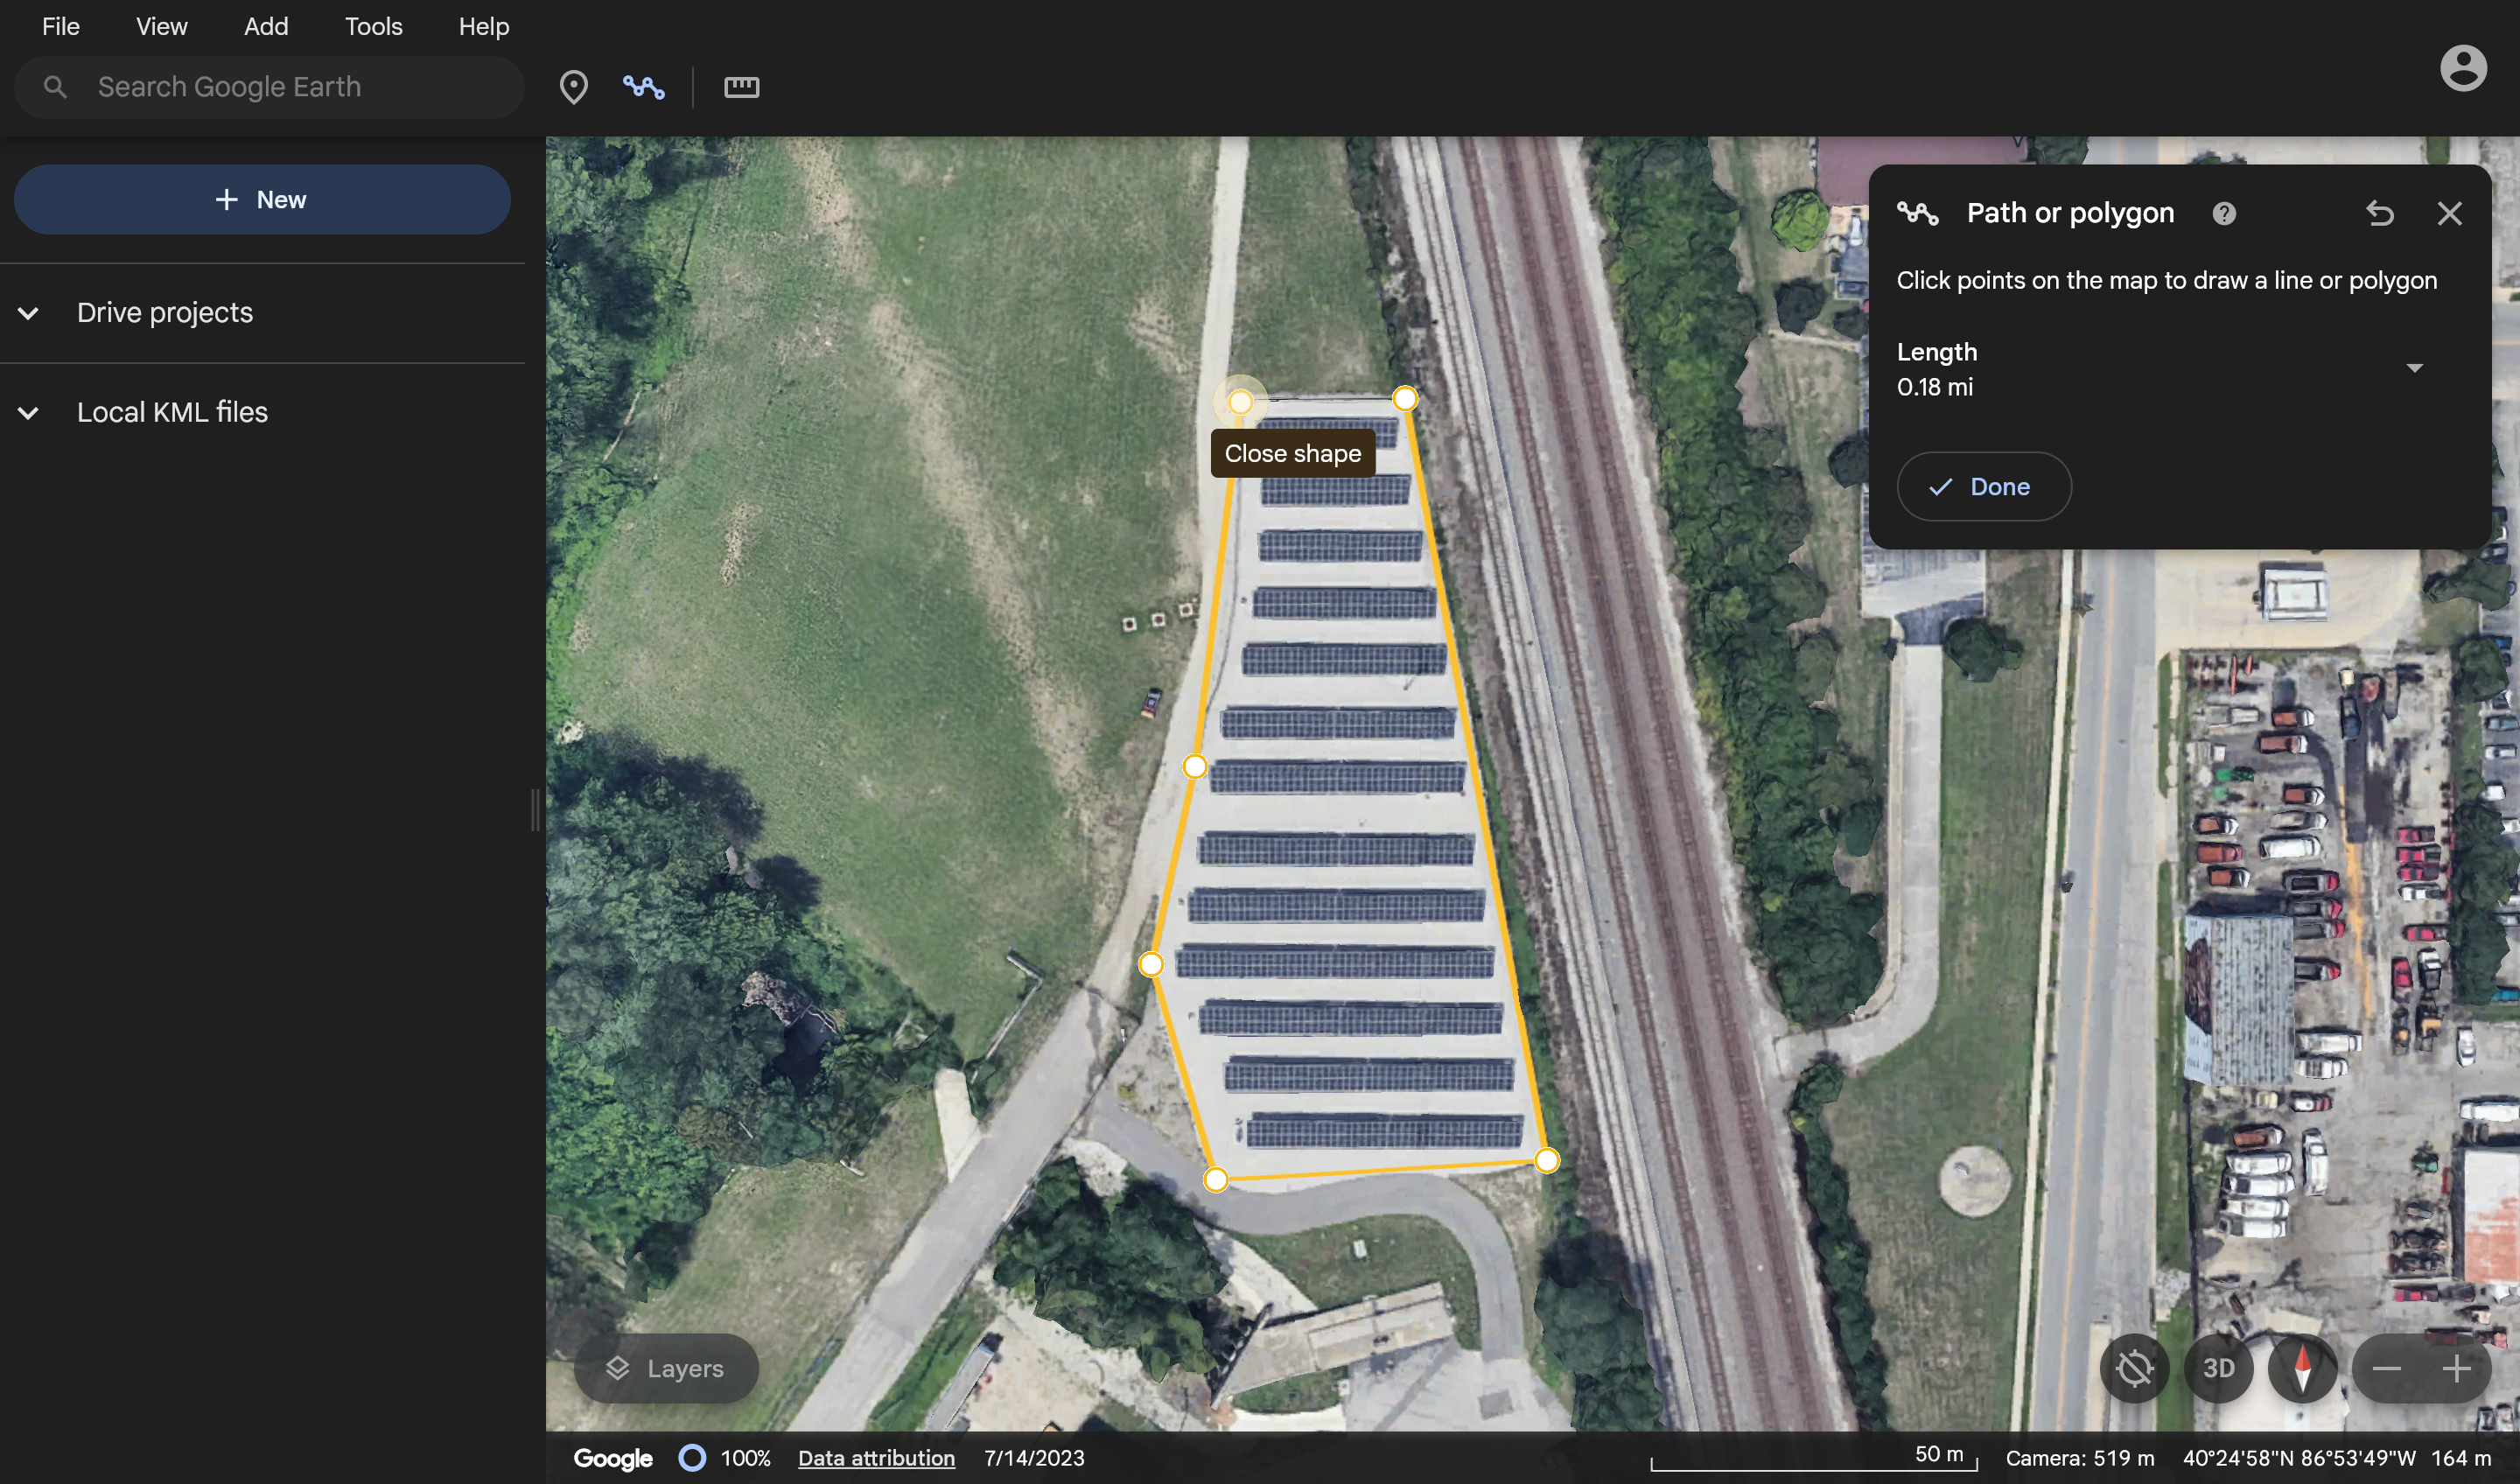Zoom in with the plus icon
Screen dimensions: 2520x1484
[x=2456, y=1368]
